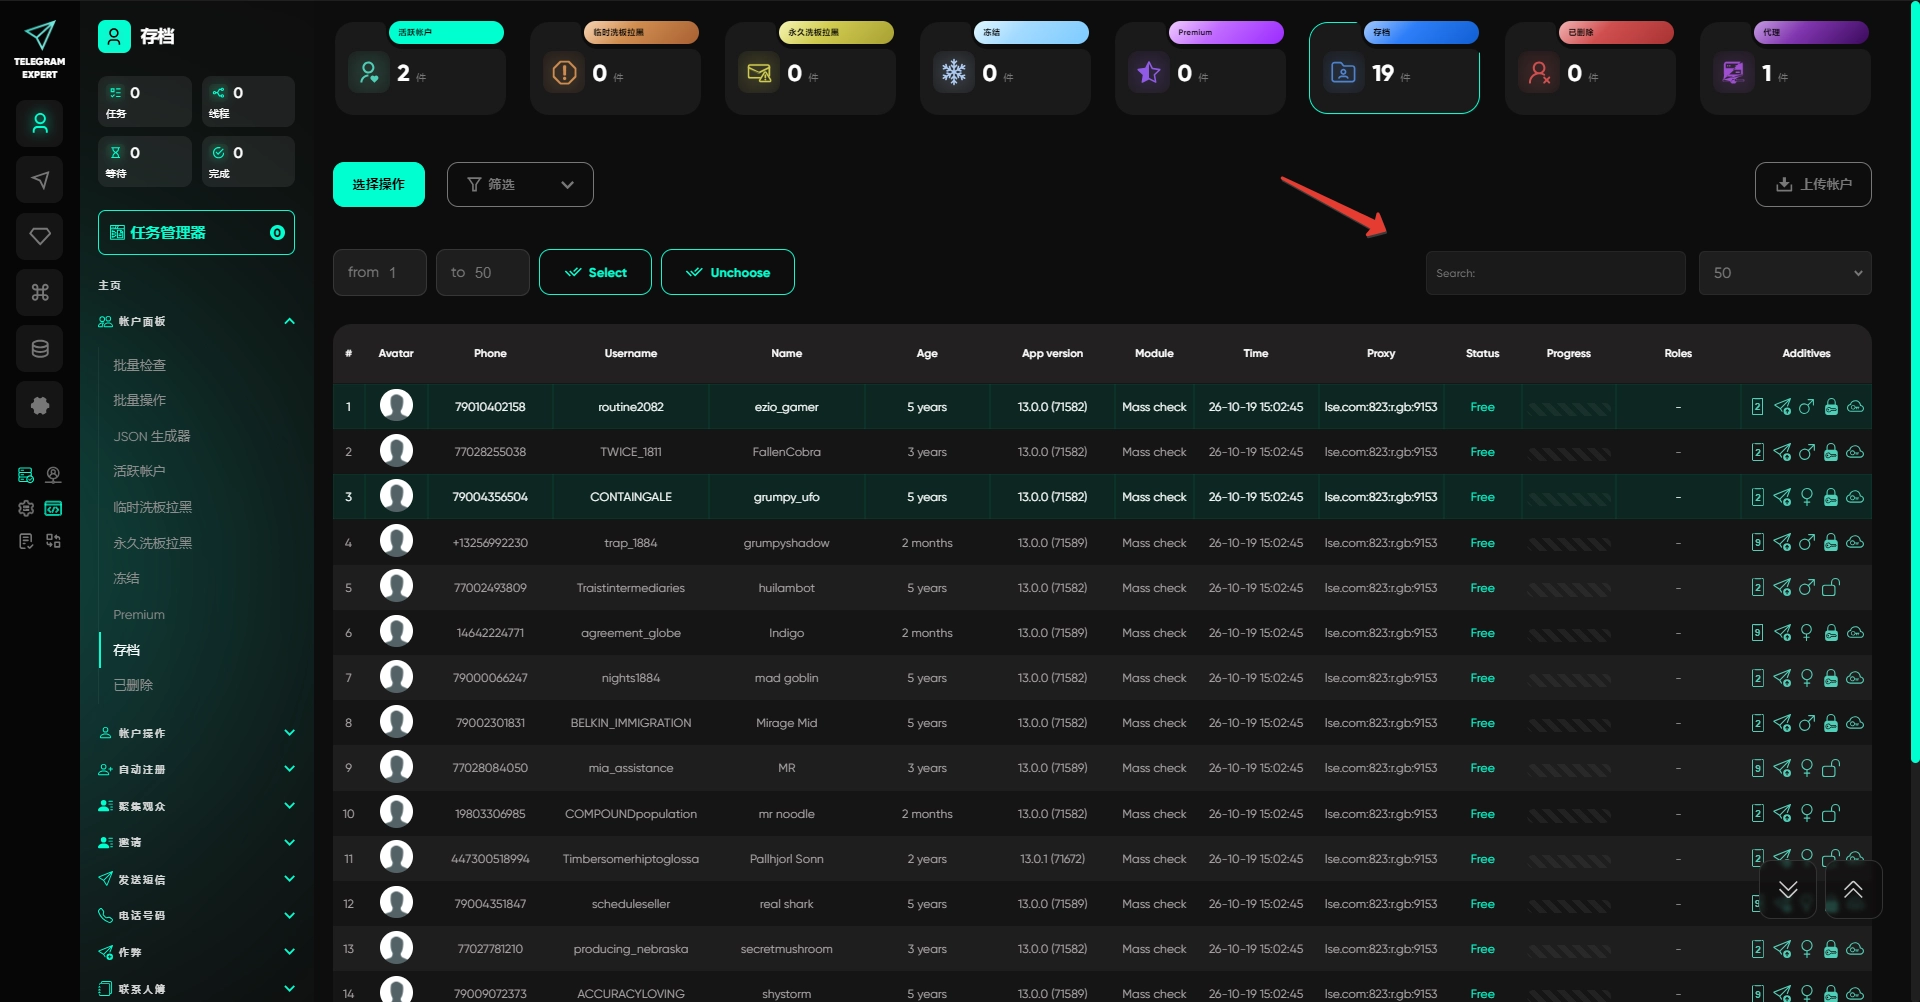
Task: Click the paper plane icon in the left rail
Action: tap(40, 180)
